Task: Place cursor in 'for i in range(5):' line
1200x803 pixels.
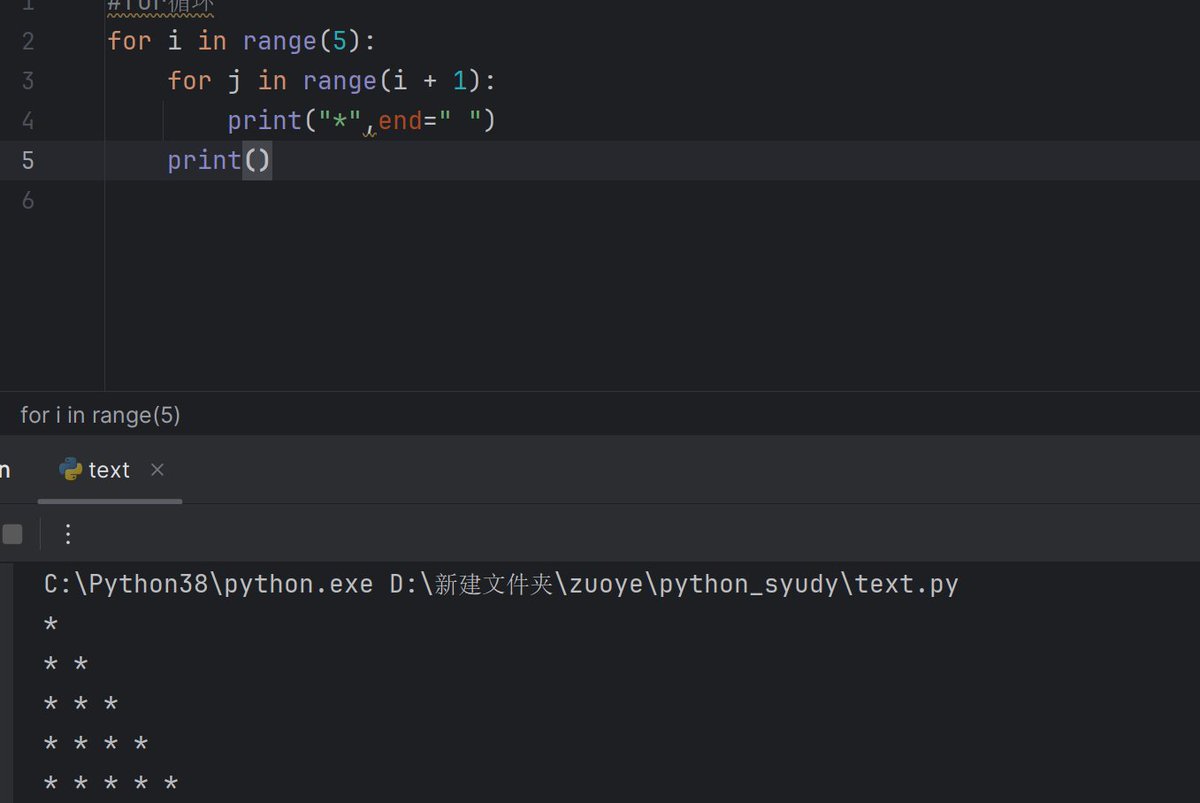Action: pos(240,41)
